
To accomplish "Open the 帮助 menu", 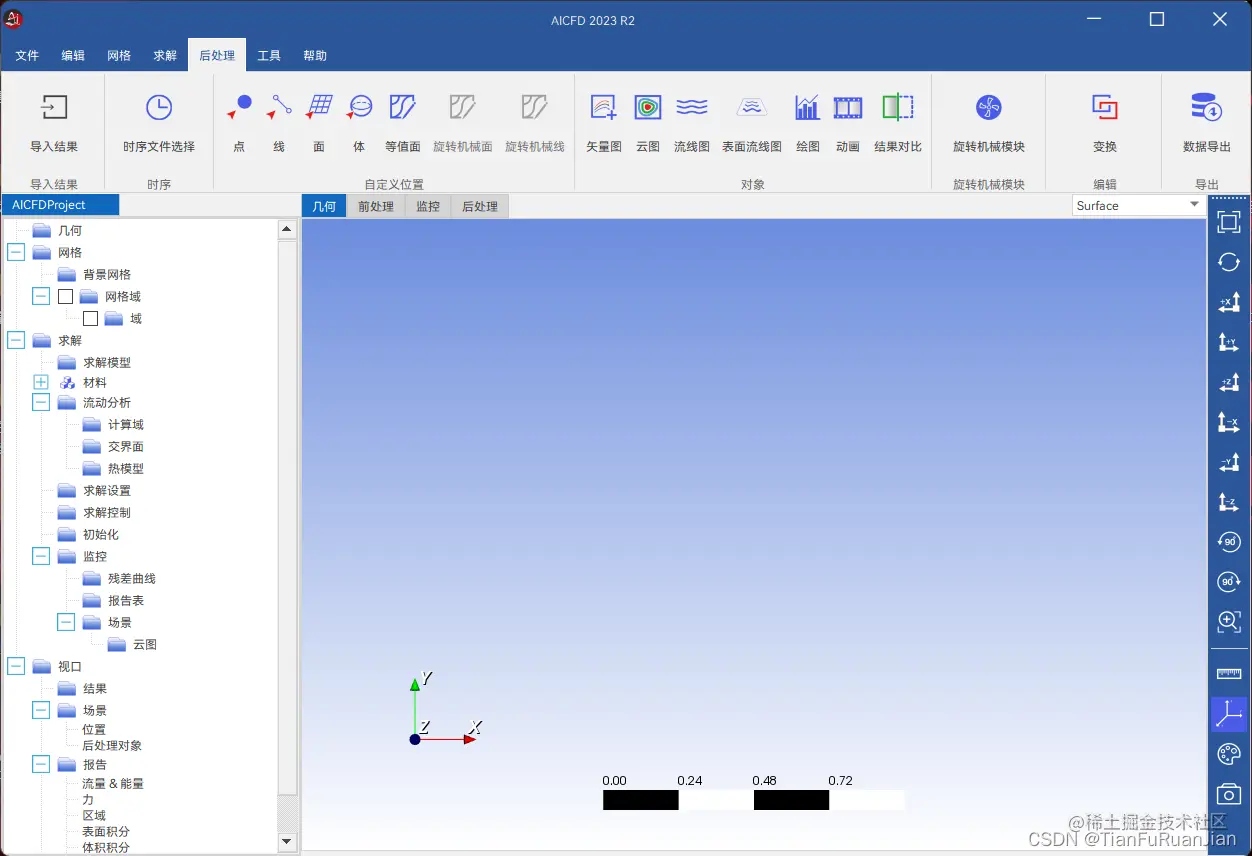I will (315, 56).
